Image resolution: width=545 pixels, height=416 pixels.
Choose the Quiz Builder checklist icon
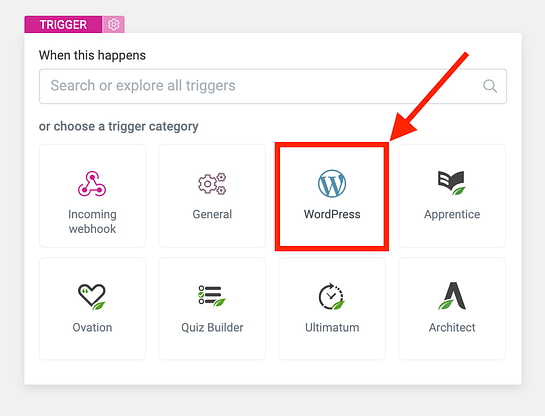pos(212,296)
